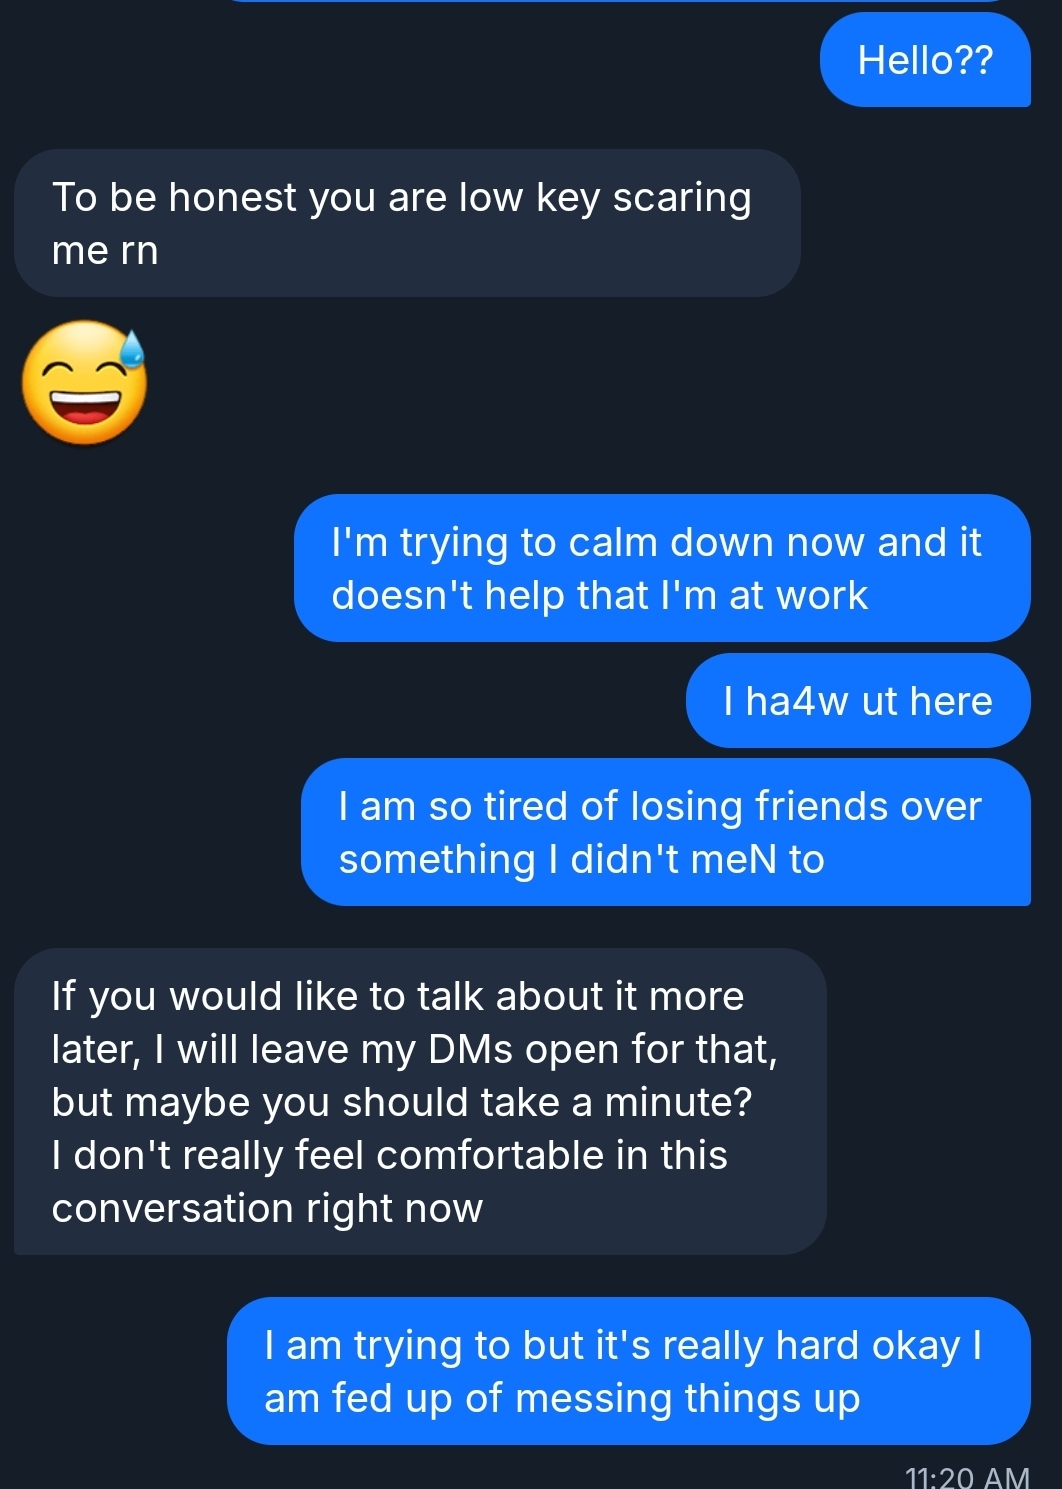Tap the "Hello??" message bubble
The width and height of the screenshot is (1062, 1489).
[925, 61]
